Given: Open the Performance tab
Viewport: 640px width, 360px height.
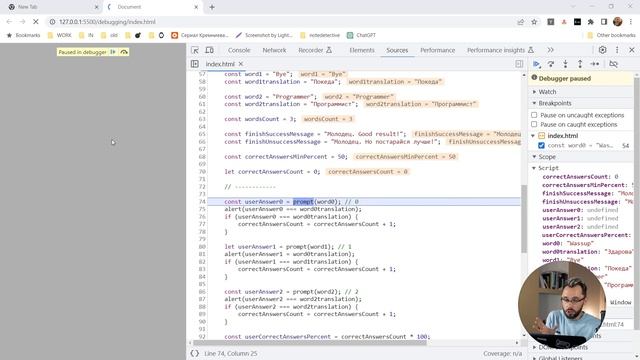Looking at the screenshot, I should pyautogui.click(x=438, y=50).
